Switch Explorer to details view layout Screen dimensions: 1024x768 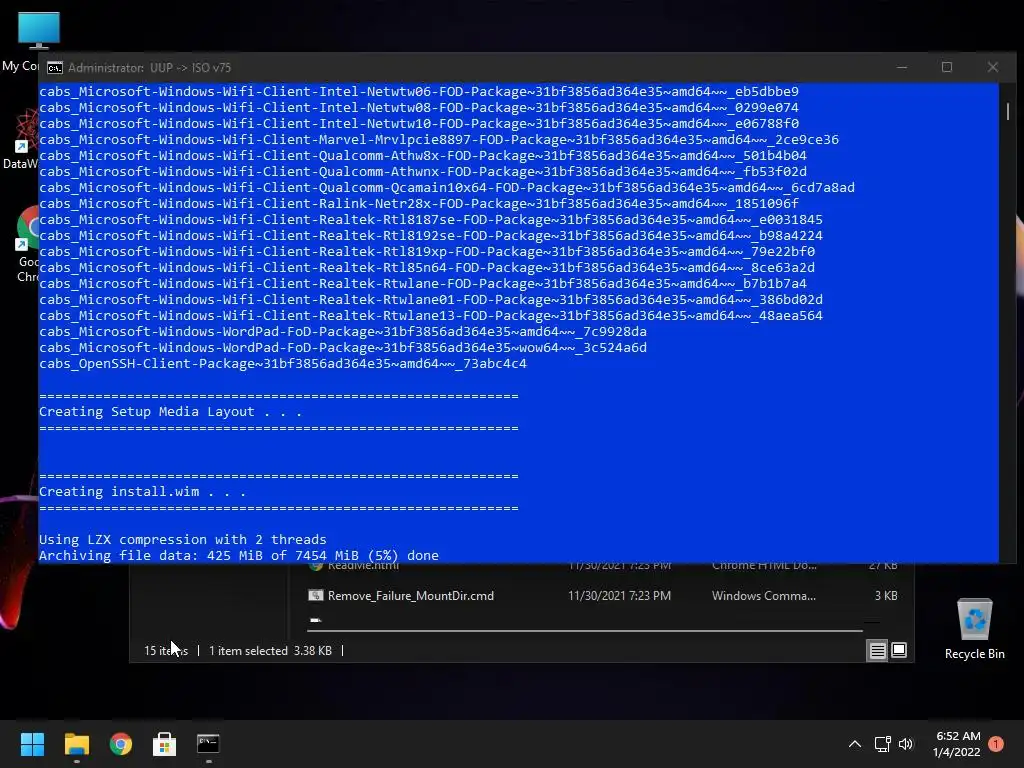point(877,650)
